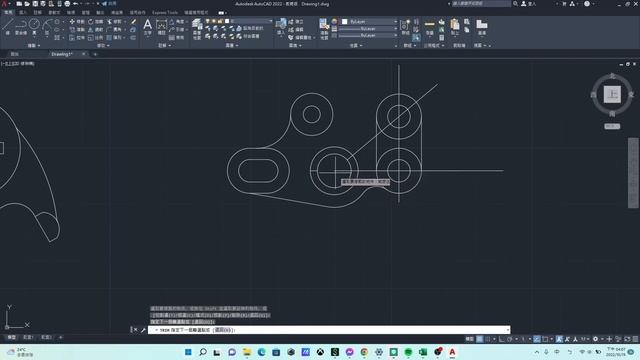Viewport: 640px width, 360px height.
Task: Select the Stretch tool
Action: tap(77, 38)
